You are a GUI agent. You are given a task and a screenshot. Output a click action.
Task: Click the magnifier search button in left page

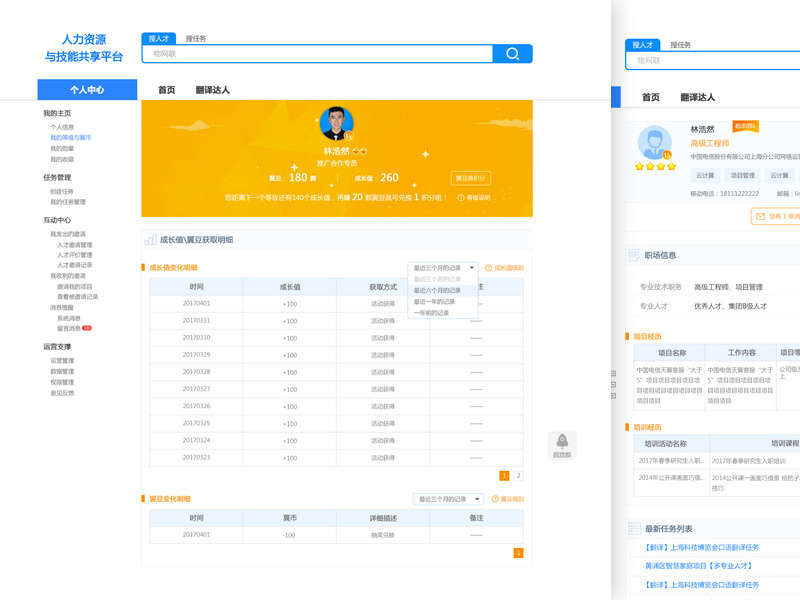tap(512, 54)
